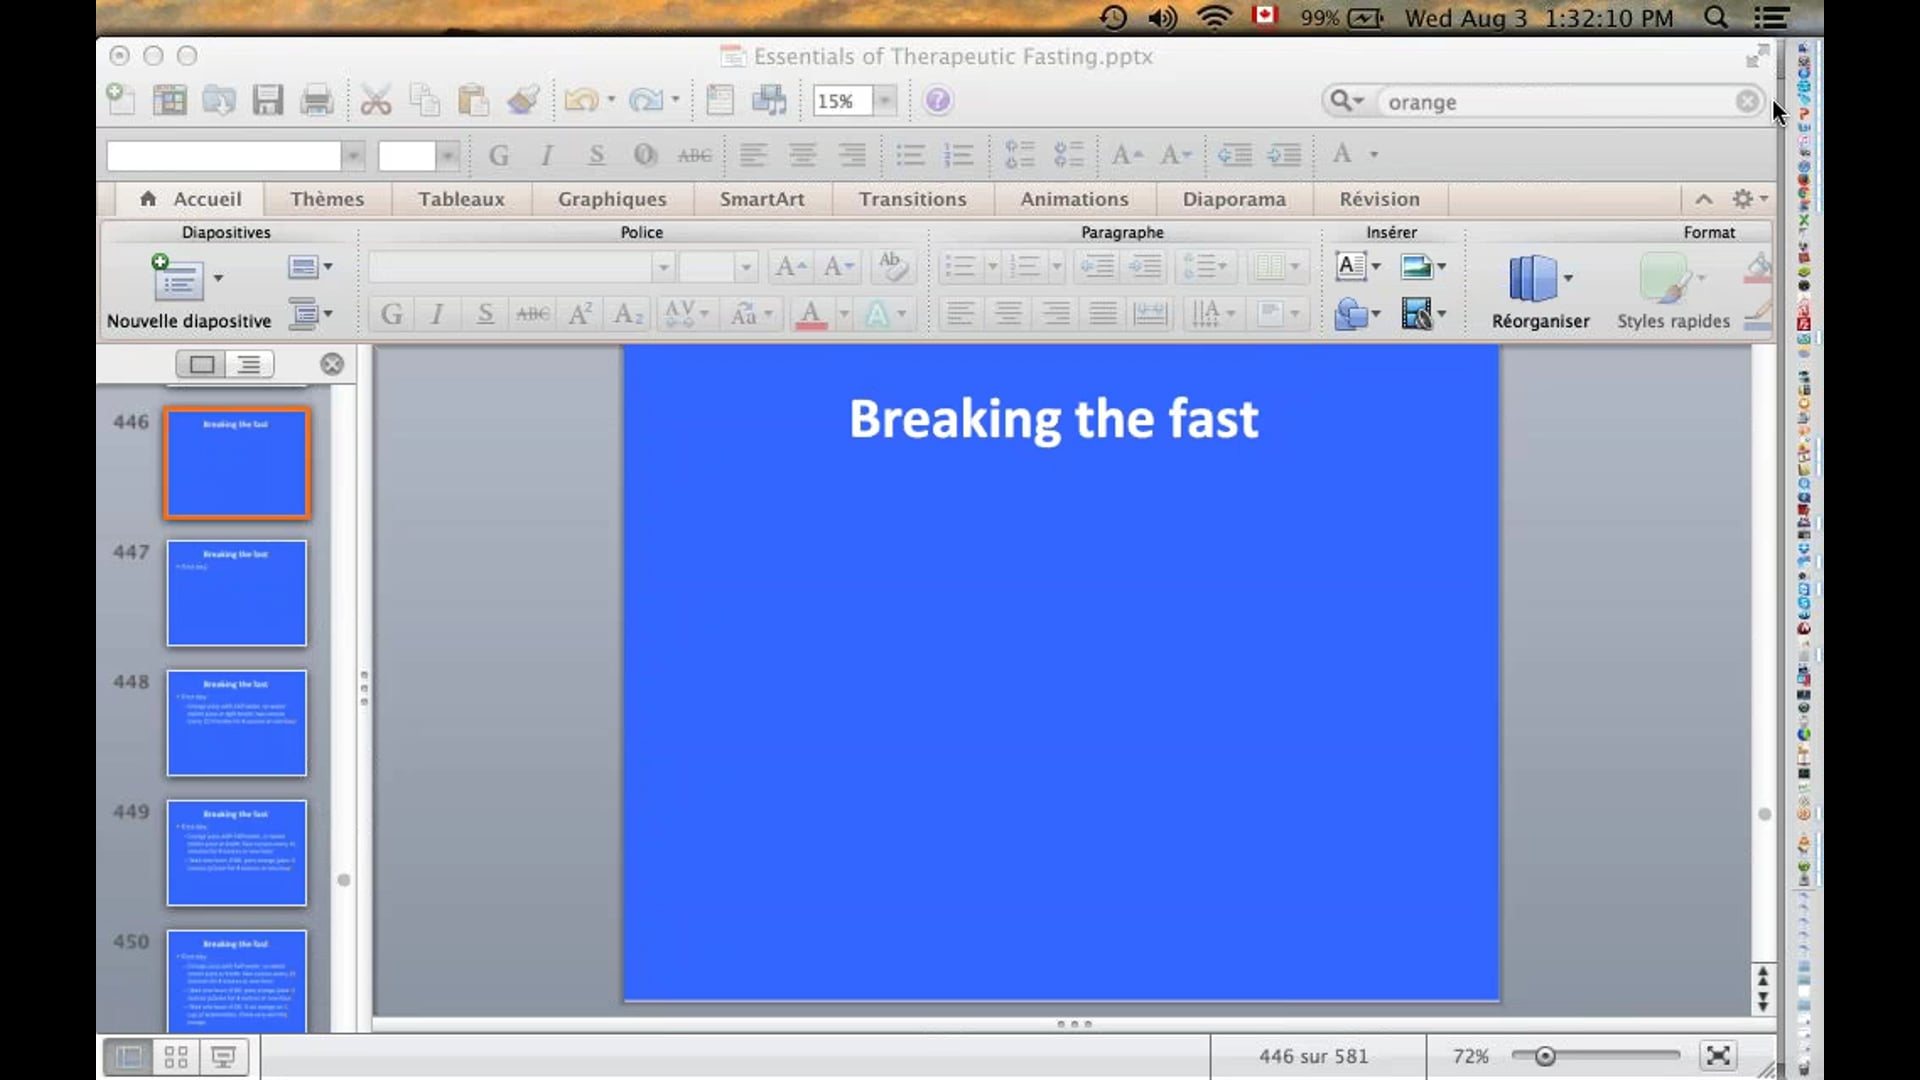The width and height of the screenshot is (1920, 1080).
Task: Switch to slideshow presenter view button
Action: (x=223, y=1056)
